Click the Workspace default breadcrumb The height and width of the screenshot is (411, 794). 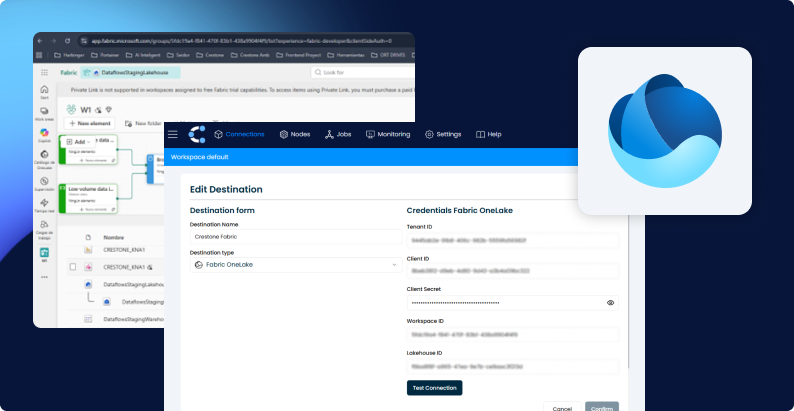click(x=200, y=157)
